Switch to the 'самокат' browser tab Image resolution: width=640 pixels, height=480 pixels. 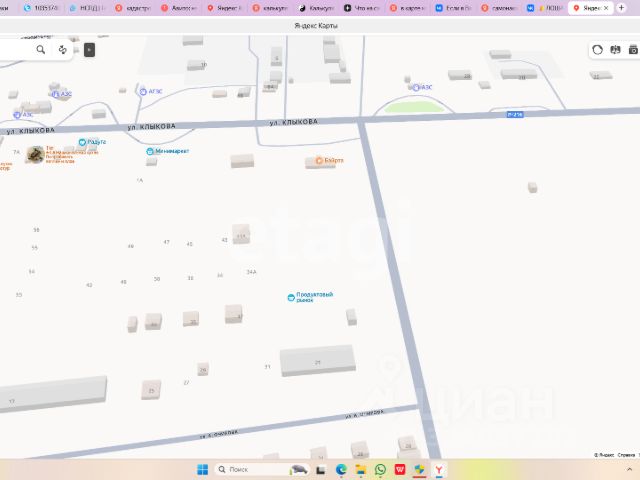tap(500, 8)
